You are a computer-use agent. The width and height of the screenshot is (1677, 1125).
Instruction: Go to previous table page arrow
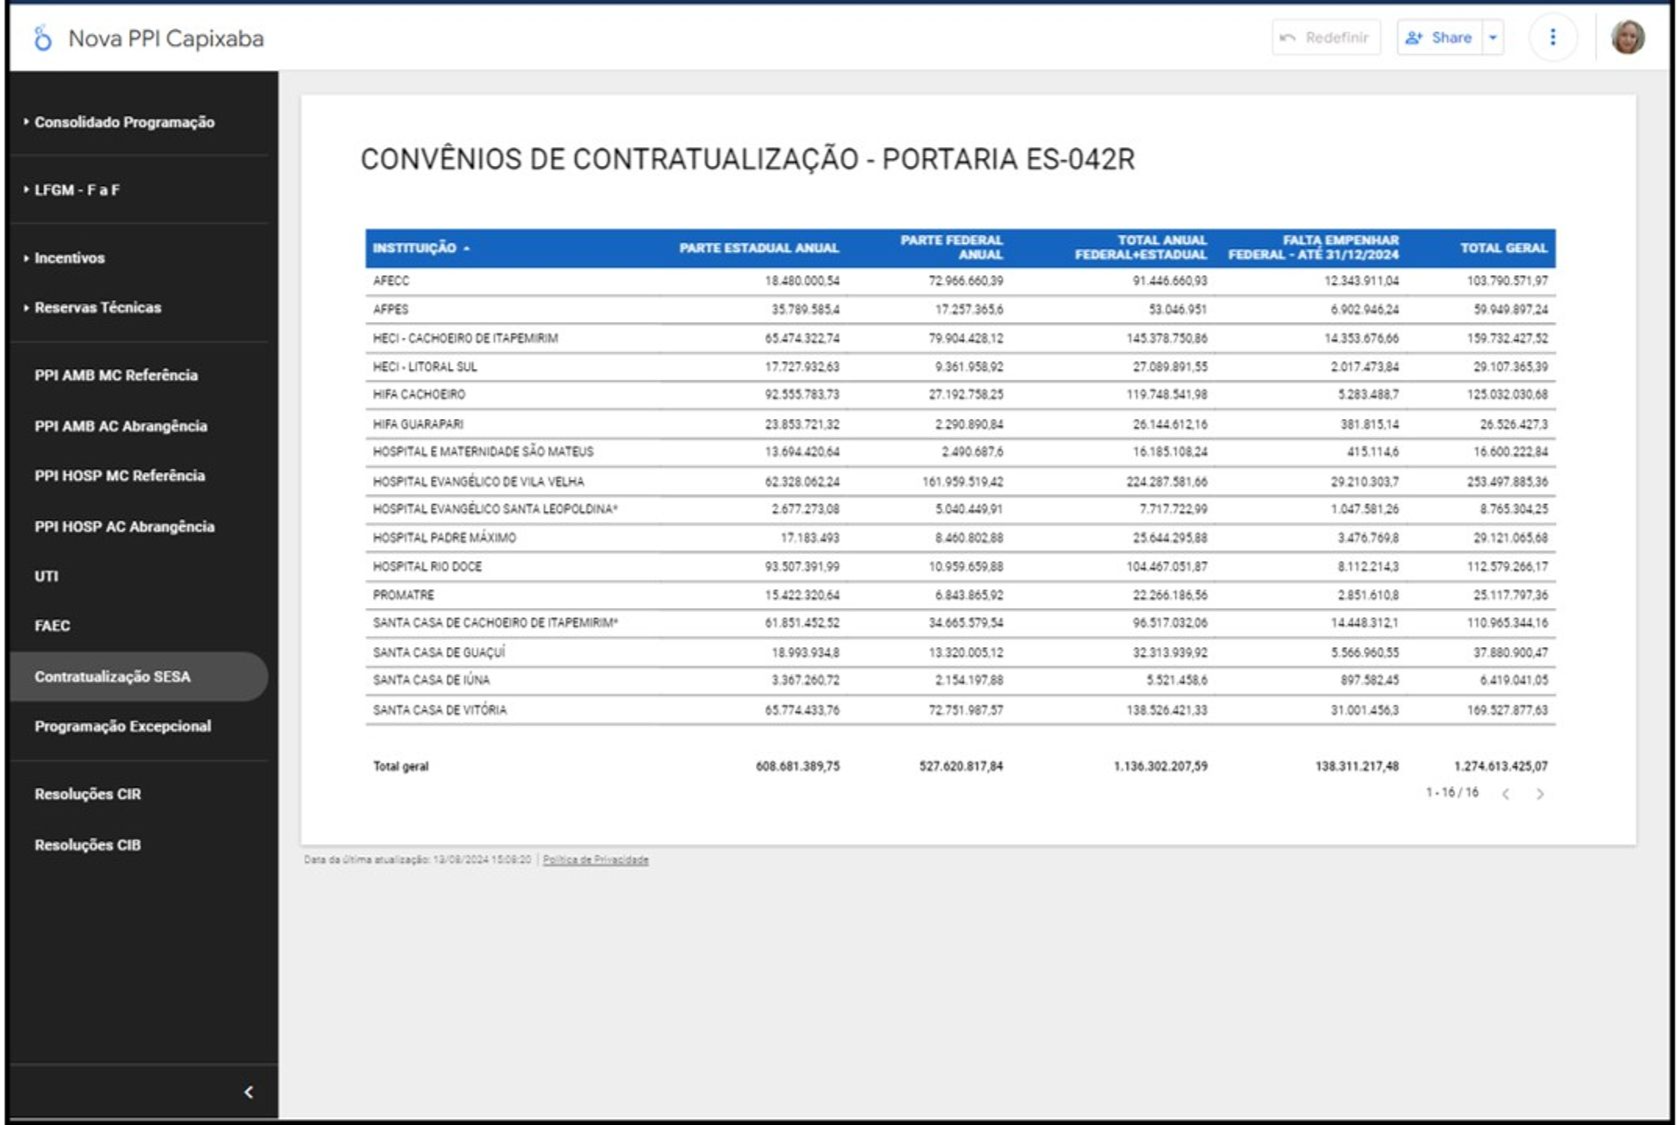1506,794
